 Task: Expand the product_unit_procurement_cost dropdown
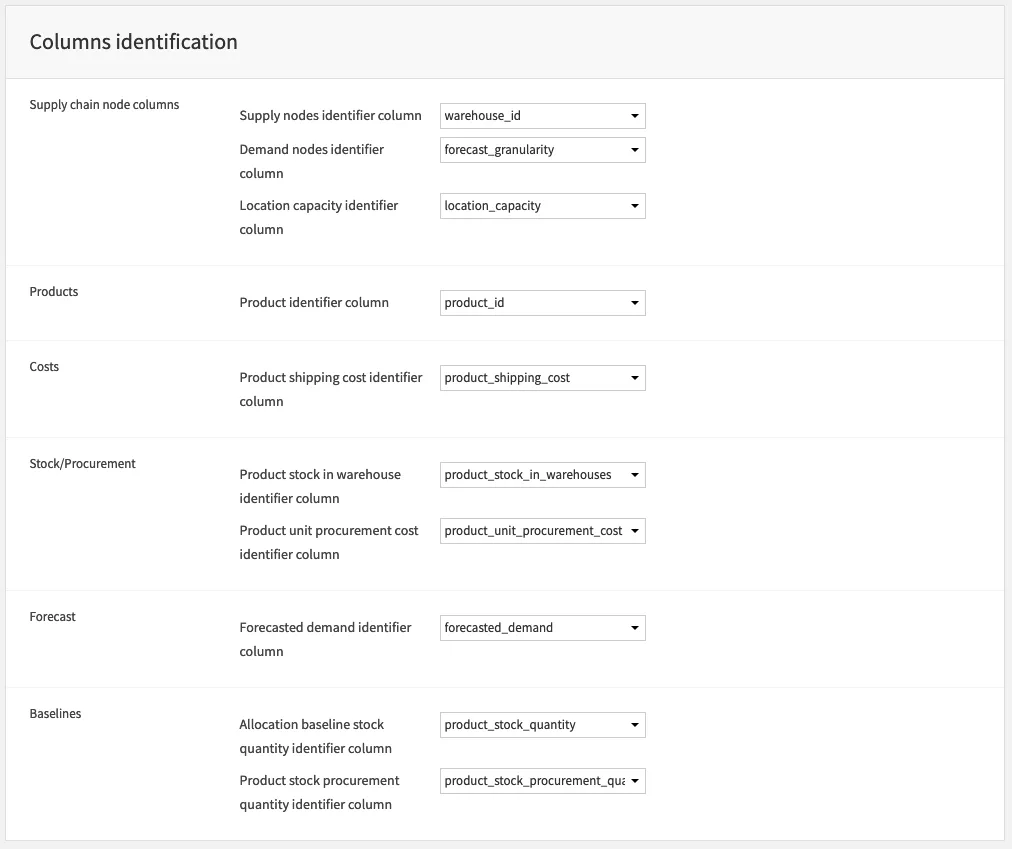click(x=542, y=531)
